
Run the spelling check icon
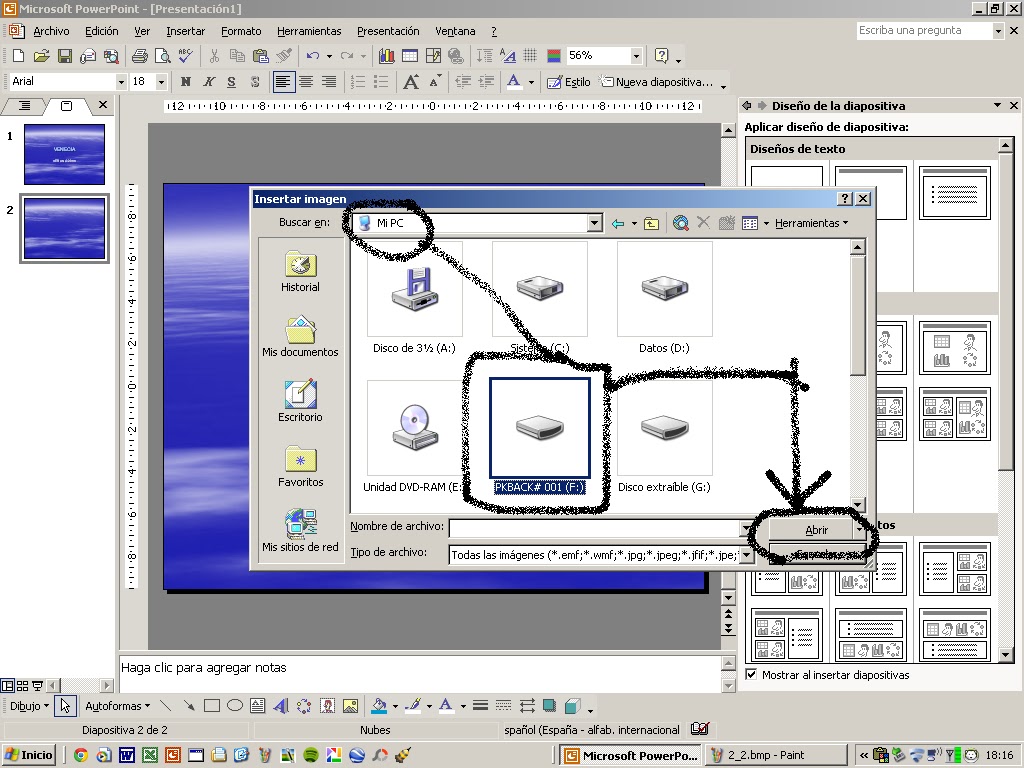[x=185, y=56]
